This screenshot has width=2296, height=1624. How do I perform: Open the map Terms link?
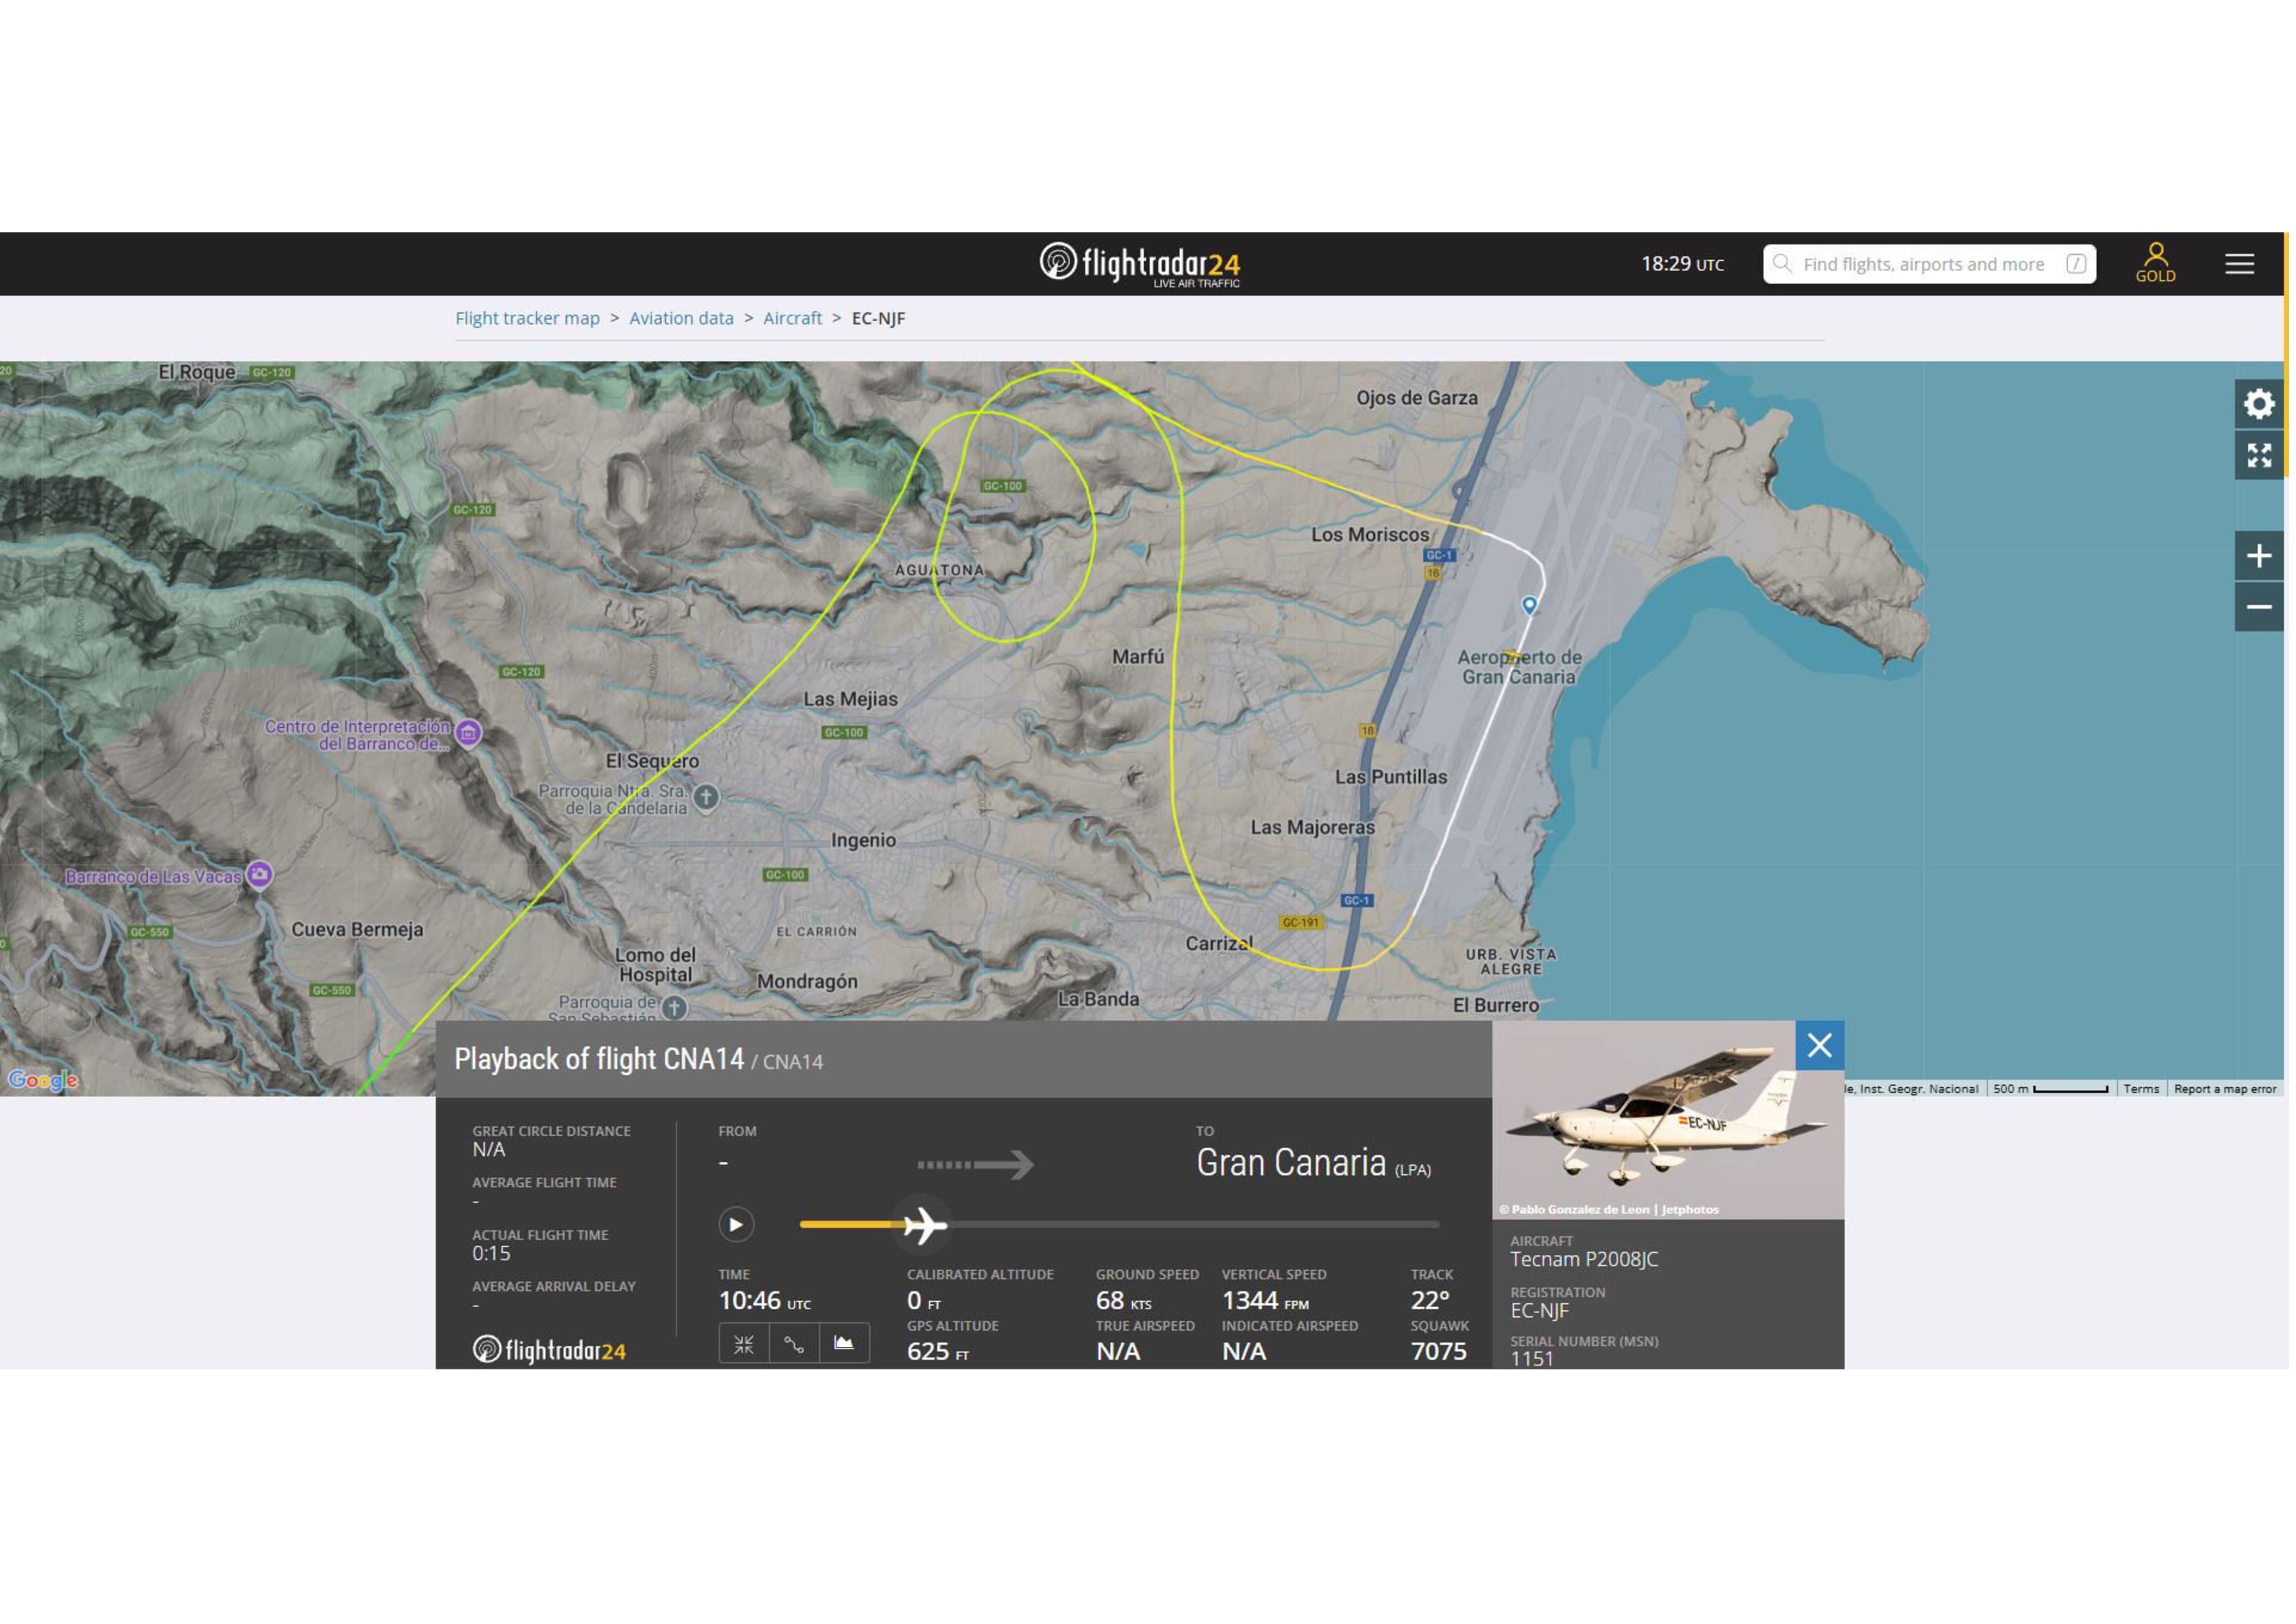2141,1089
